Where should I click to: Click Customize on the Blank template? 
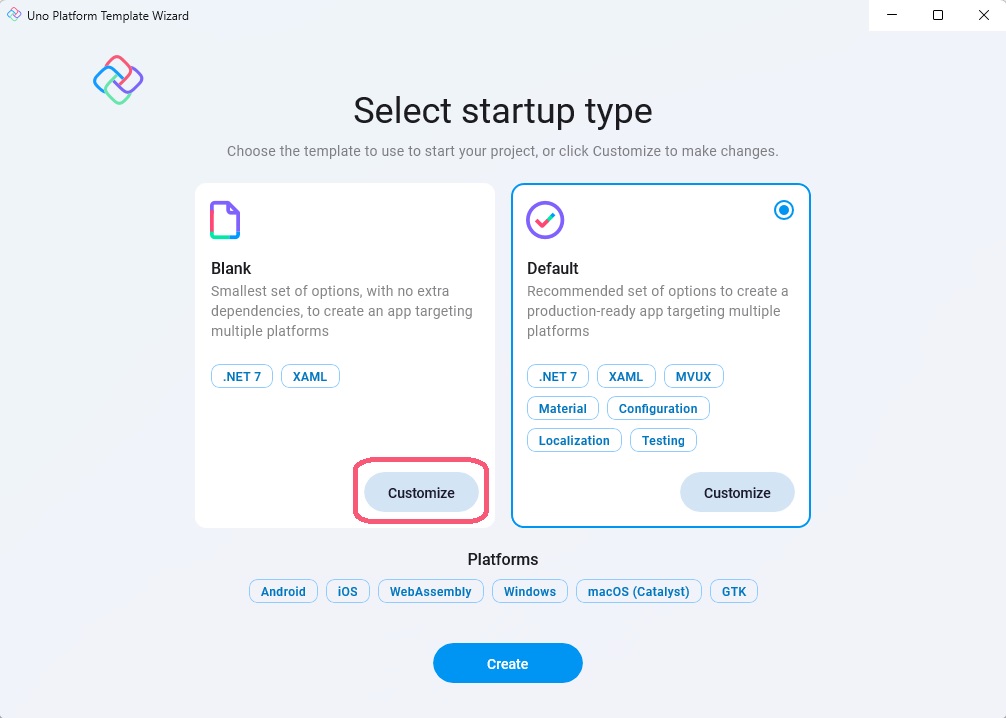point(420,492)
